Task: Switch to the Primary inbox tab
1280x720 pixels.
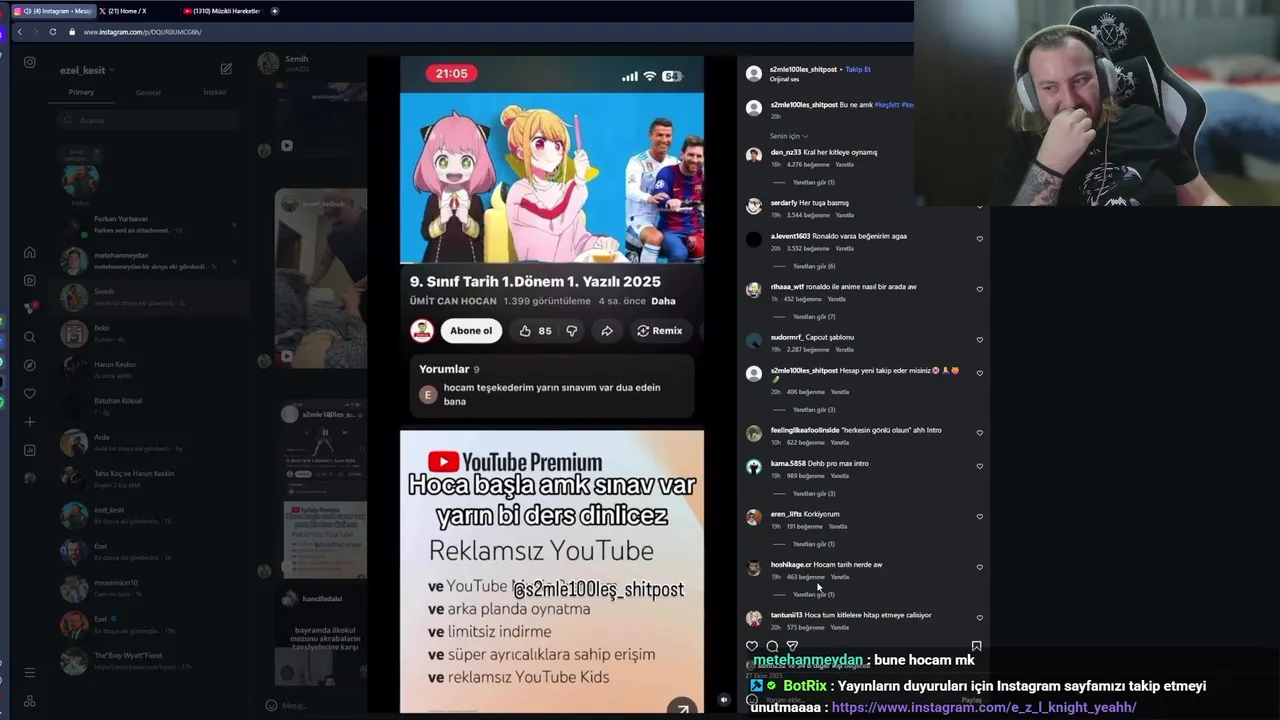Action: [81, 92]
